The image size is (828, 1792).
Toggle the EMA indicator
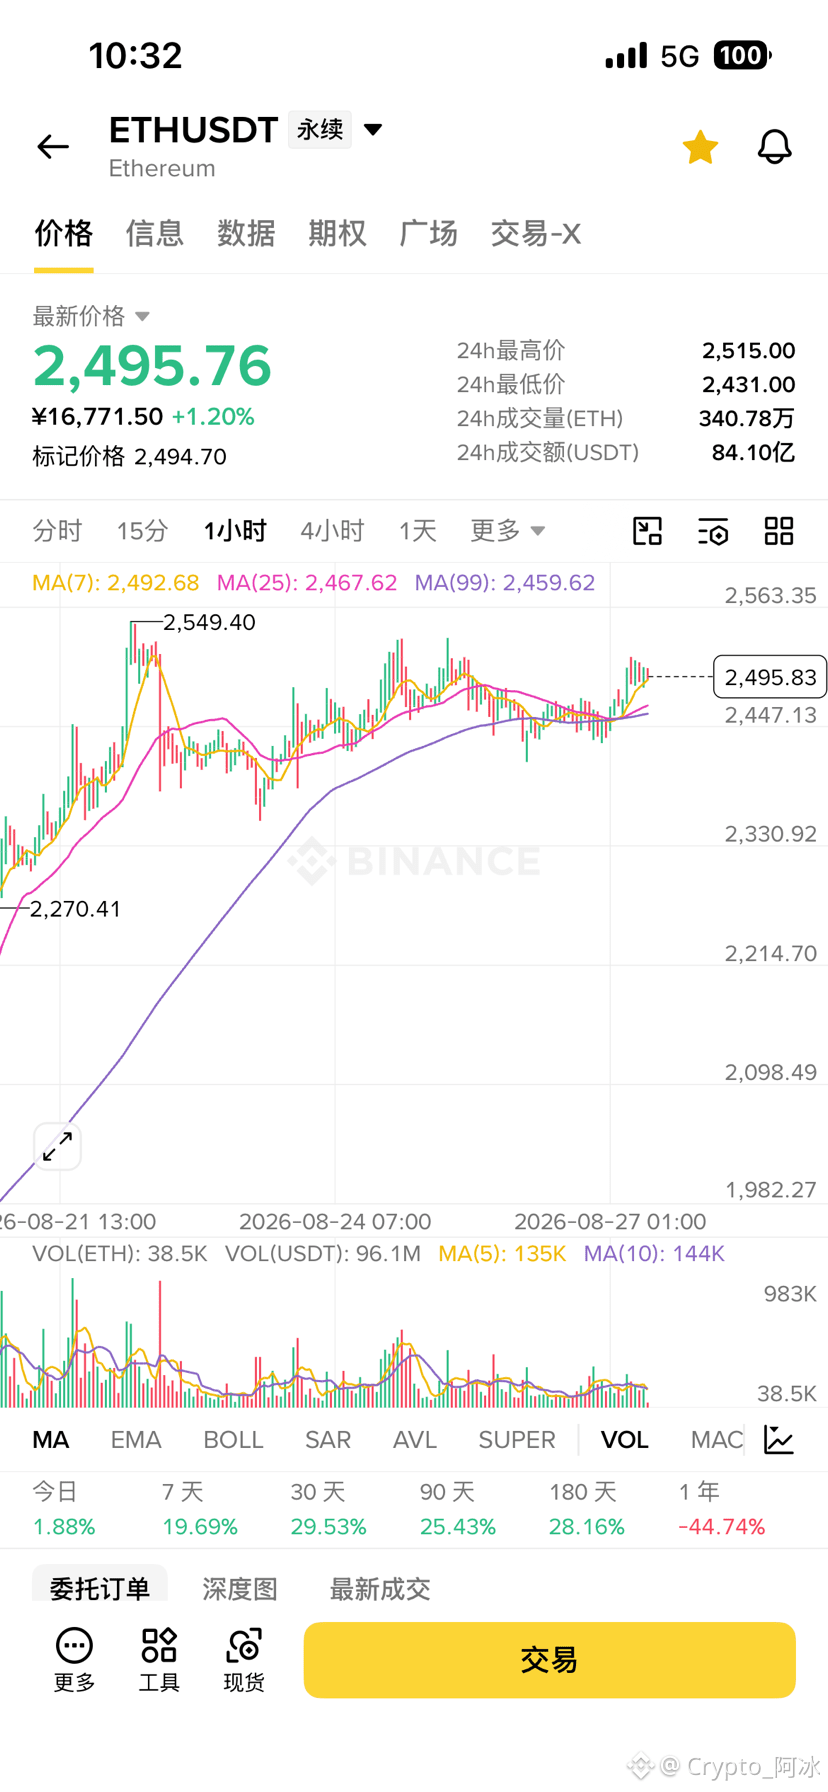pyautogui.click(x=136, y=1440)
